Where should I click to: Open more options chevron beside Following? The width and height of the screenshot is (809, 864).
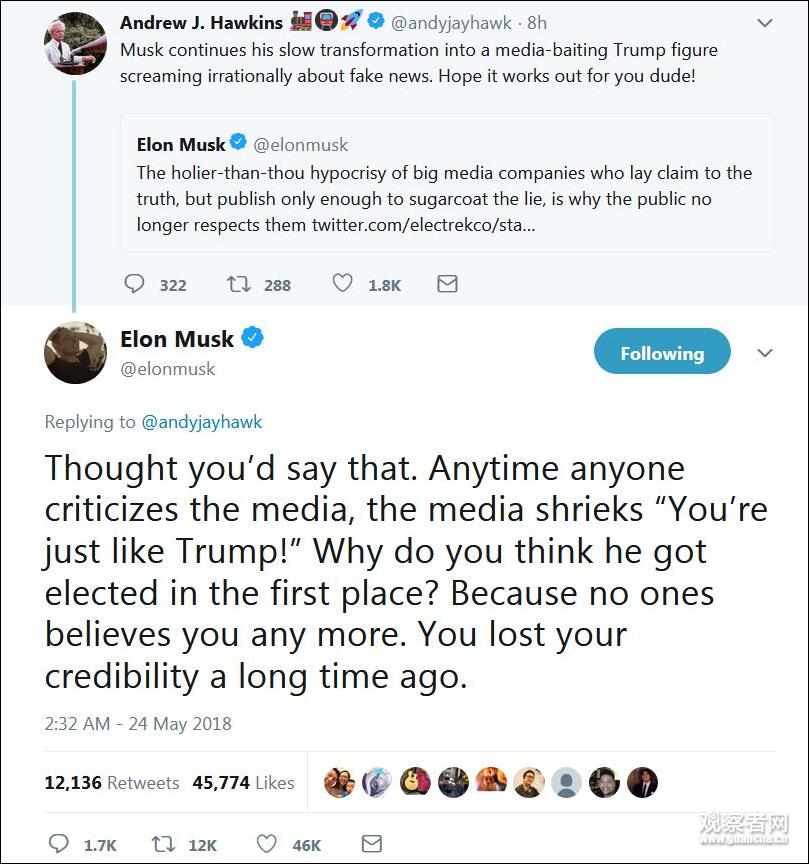(x=765, y=353)
